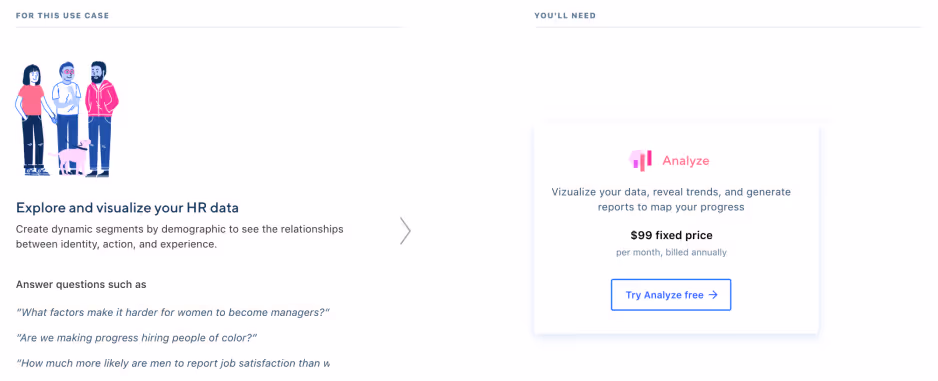Click the $99 fixed price text
This screenshot has width=938, height=381.
tap(671, 236)
